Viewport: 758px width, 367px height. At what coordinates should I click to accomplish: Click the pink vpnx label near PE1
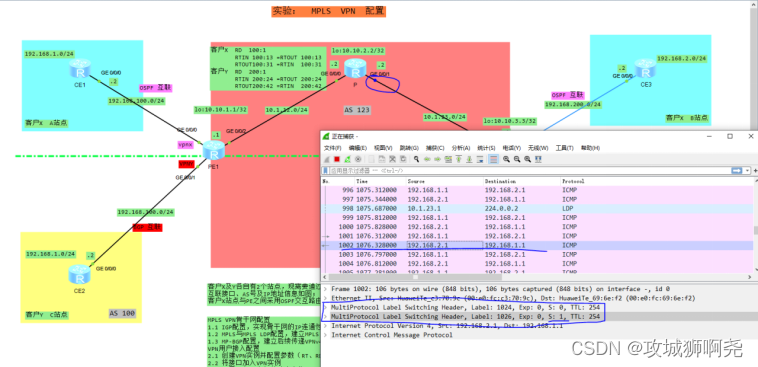point(186,144)
